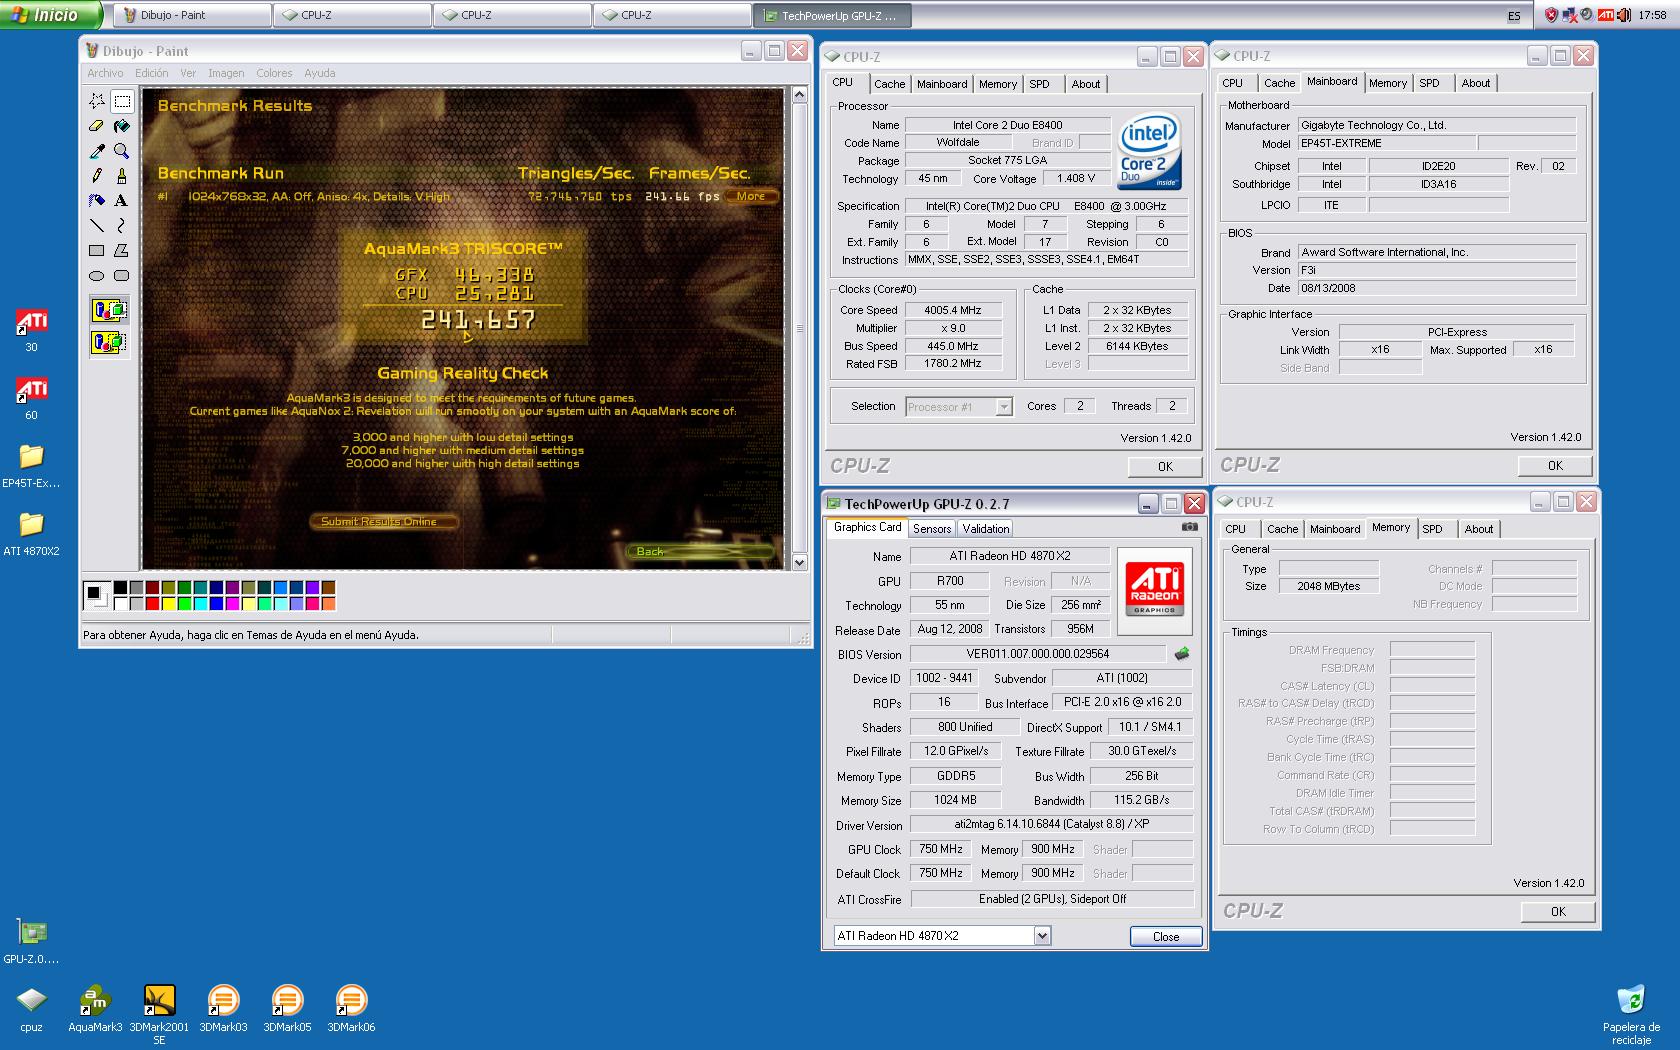The height and width of the screenshot is (1050, 1680).
Task: Switch to Dibujo - Paint taskbar button
Action: pyautogui.click(x=190, y=15)
